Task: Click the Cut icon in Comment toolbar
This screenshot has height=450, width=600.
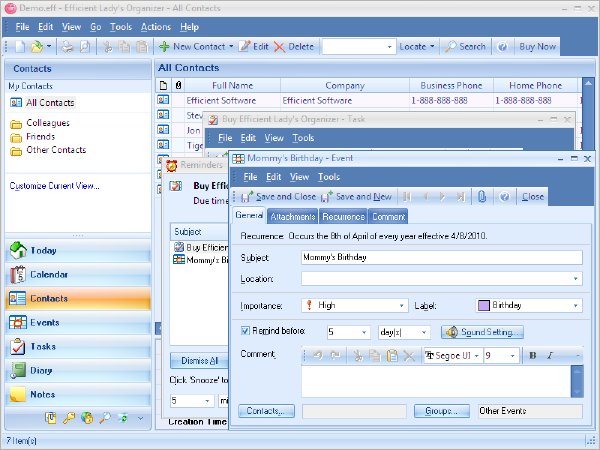Action: [x=358, y=355]
